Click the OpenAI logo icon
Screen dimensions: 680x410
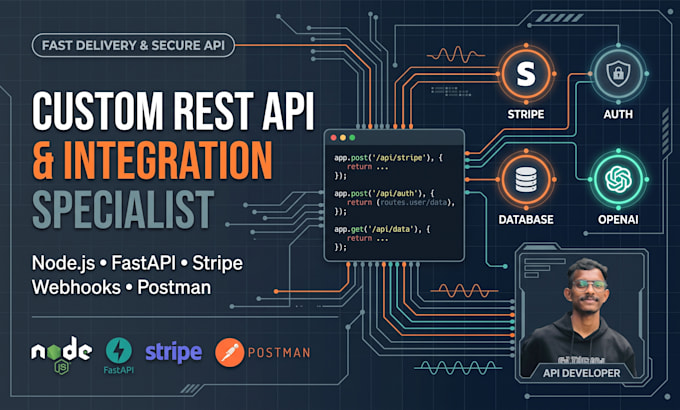coord(618,180)
